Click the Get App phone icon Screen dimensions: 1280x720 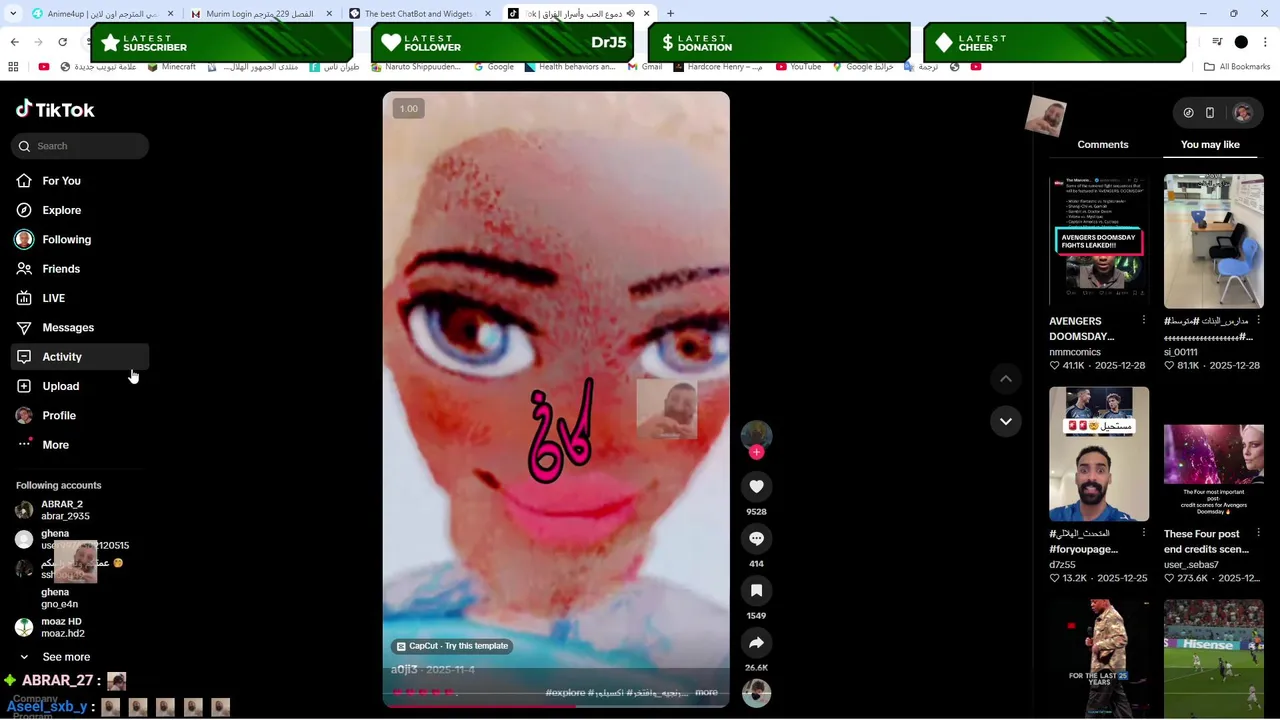1210,113
